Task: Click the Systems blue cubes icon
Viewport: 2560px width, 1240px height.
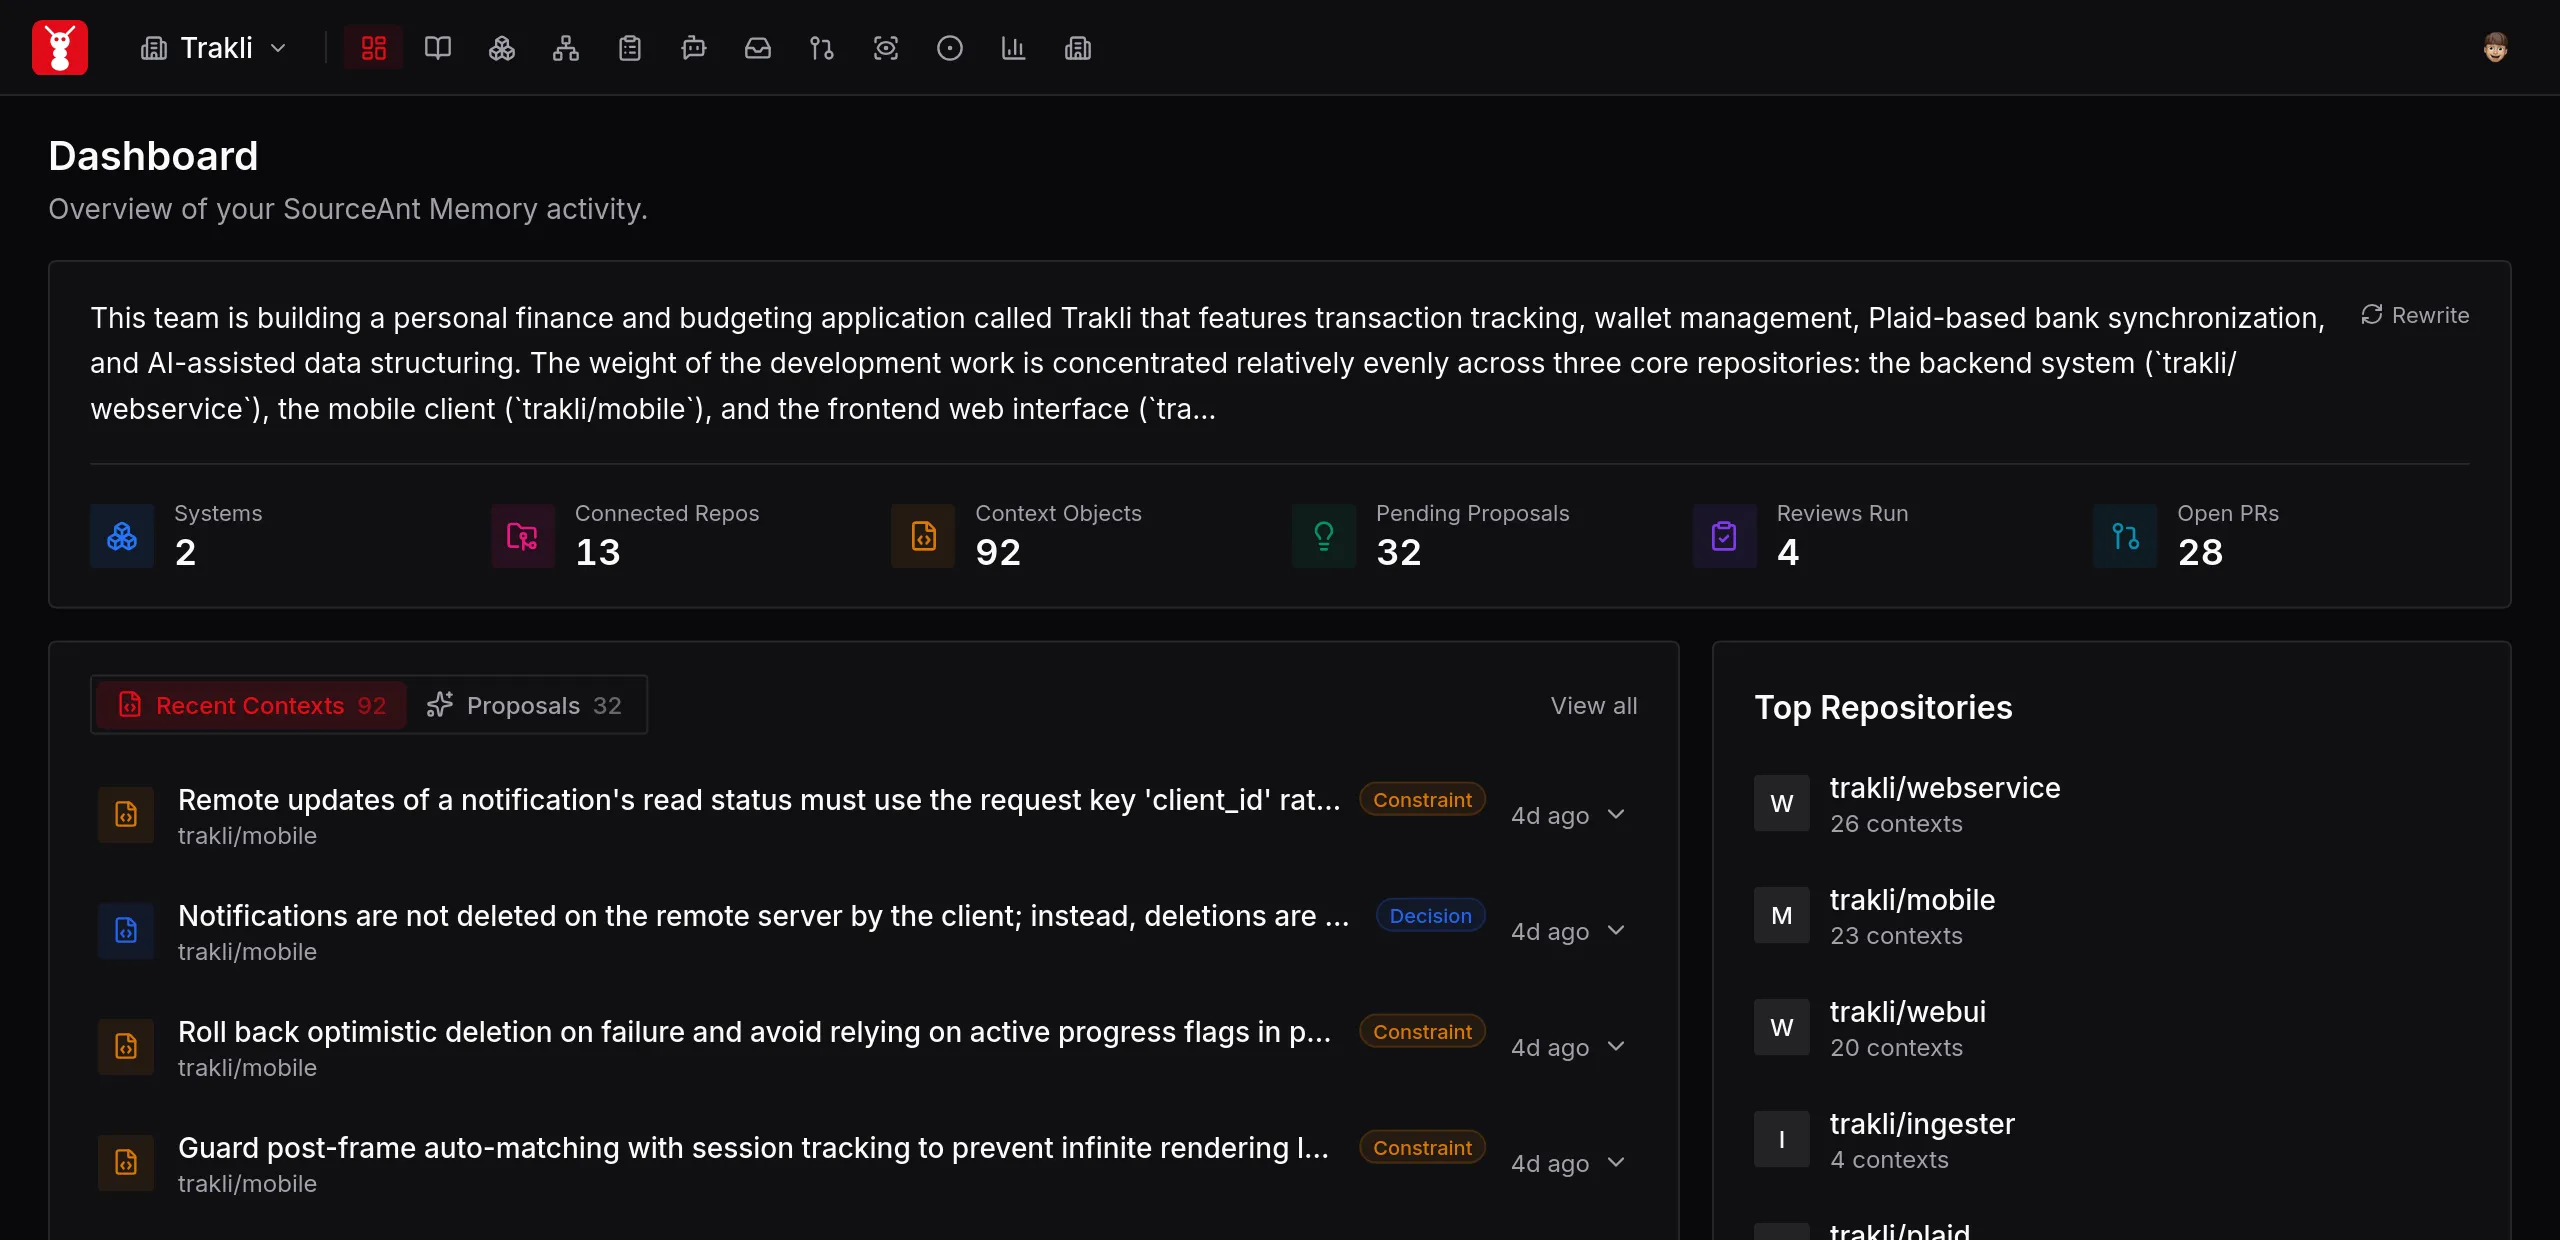Action: 122,536
